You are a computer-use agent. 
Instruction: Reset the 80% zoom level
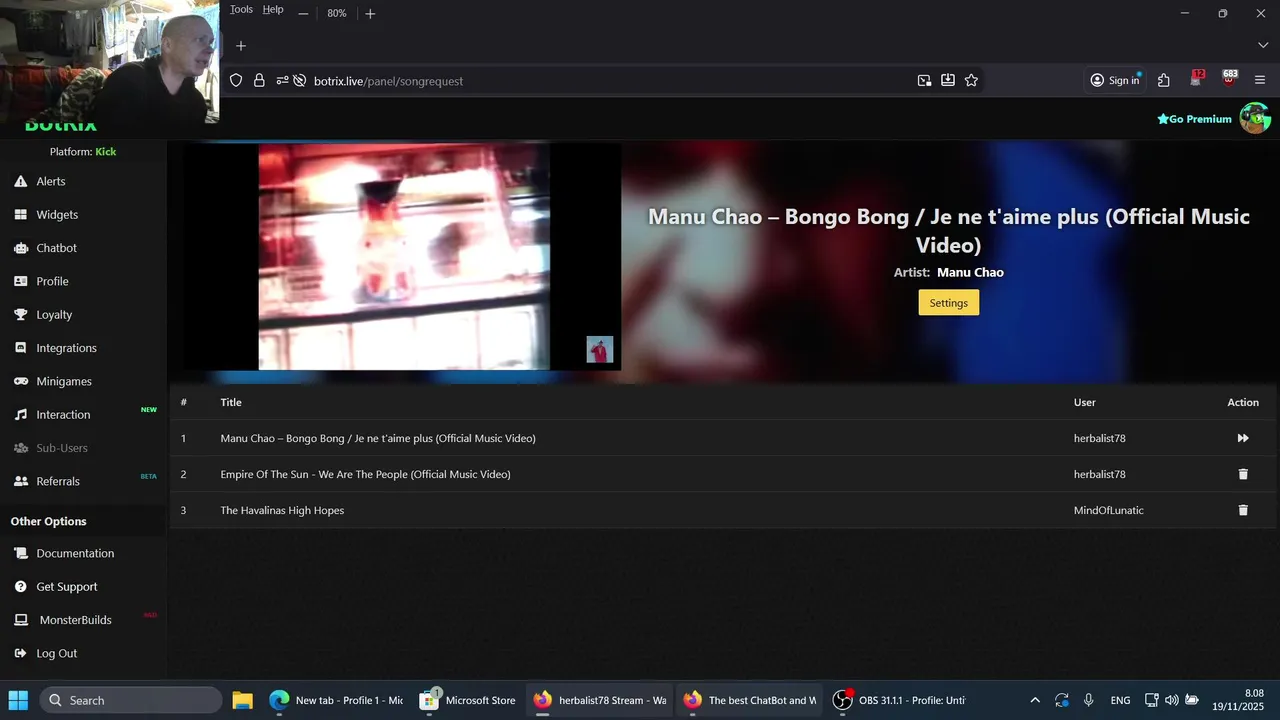click(337, 13)
